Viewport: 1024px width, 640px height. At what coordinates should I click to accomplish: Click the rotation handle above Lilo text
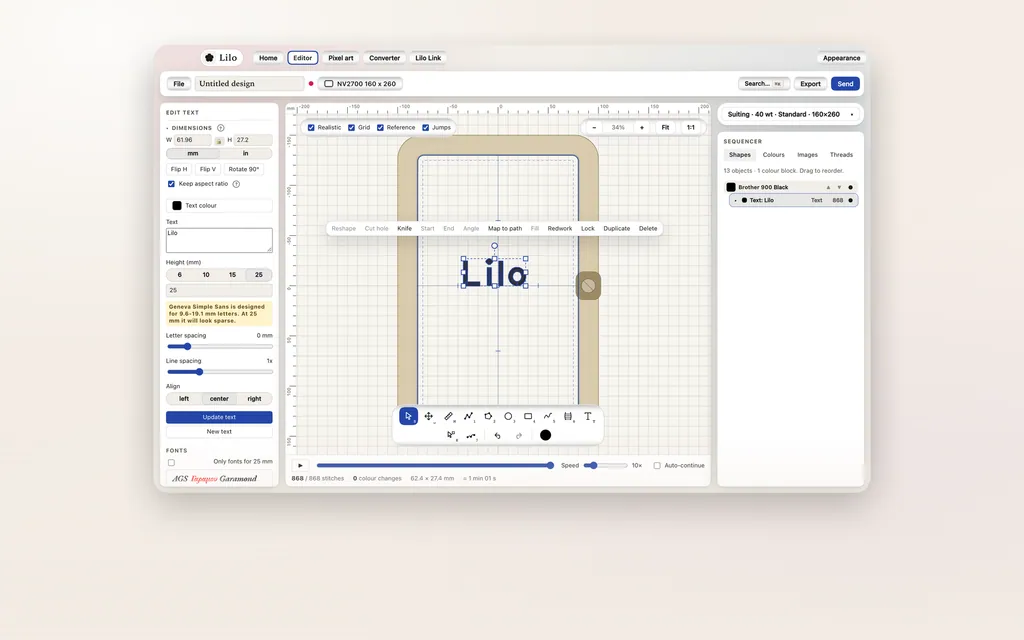494,246
